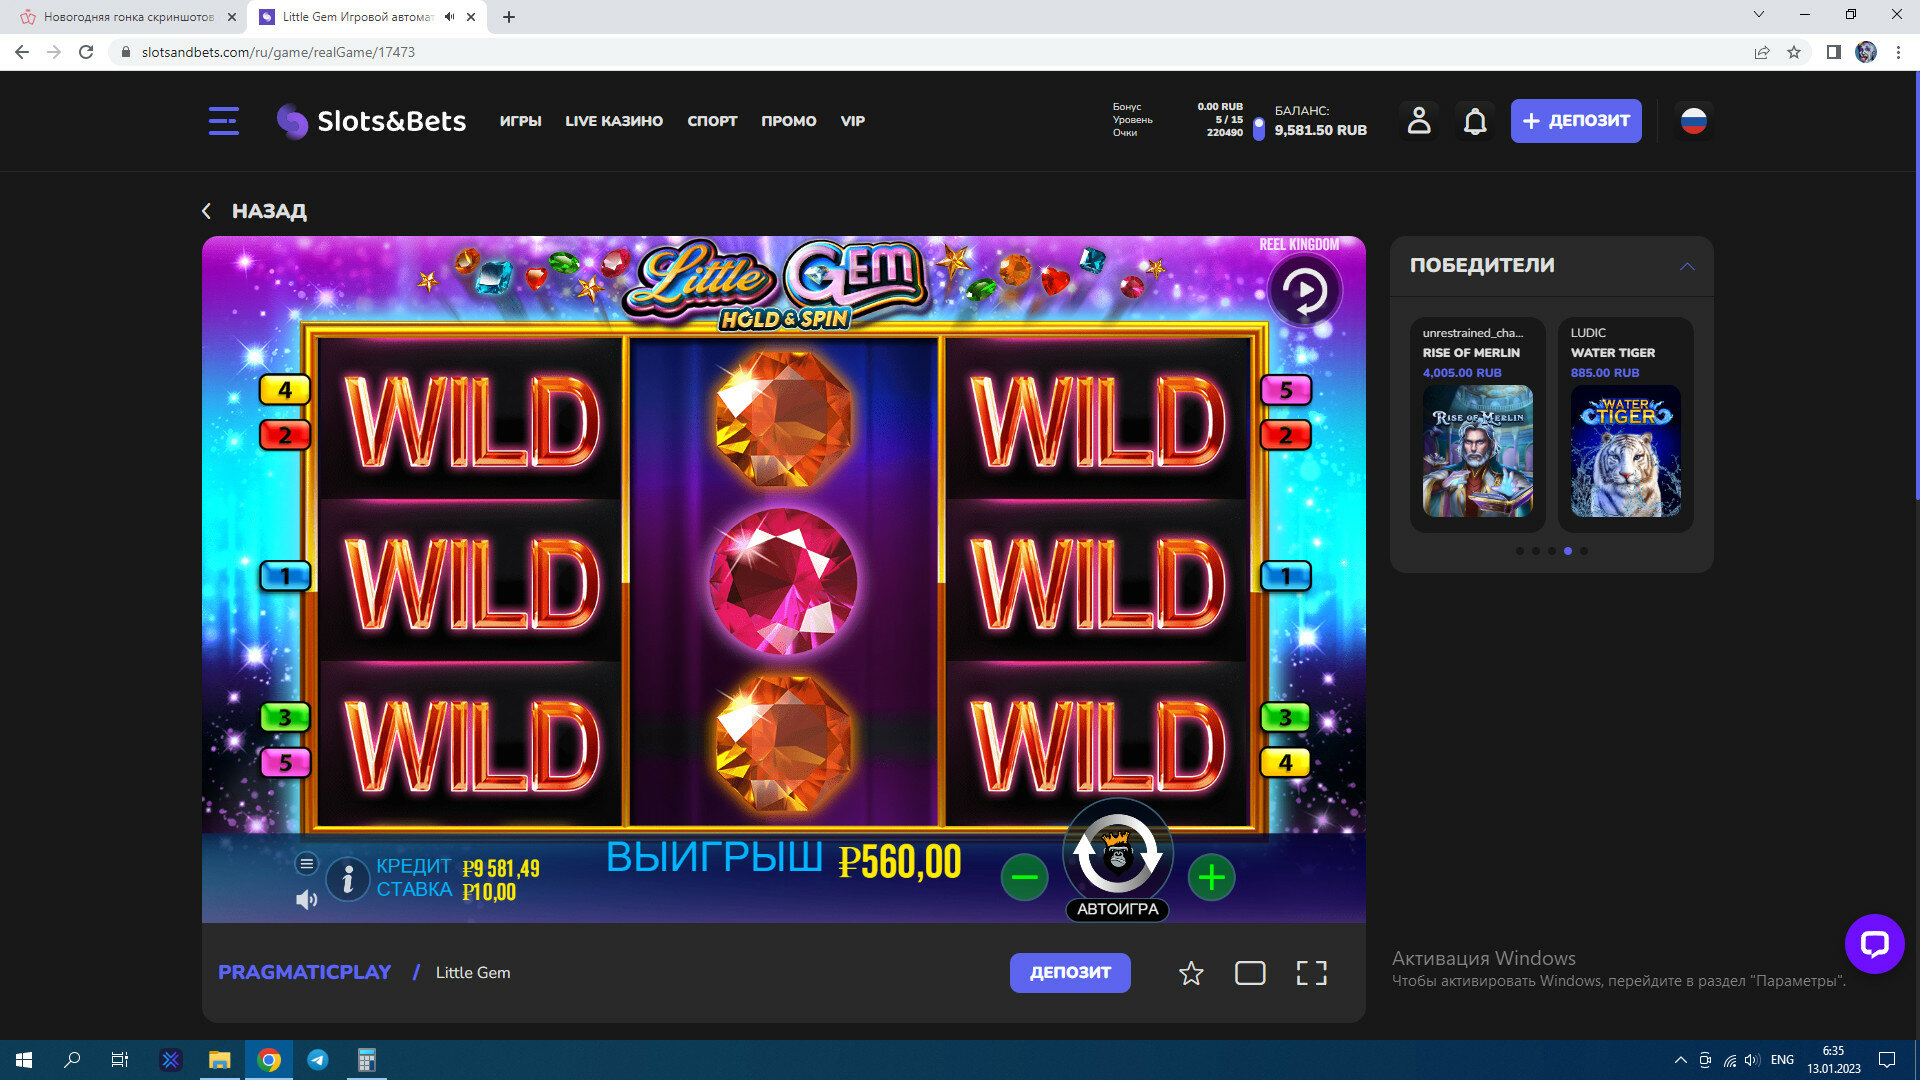This screenshot has width=1920, height=1080.
Task: Enter fullscreen mode for the game
Action: tap(1311, 973)
